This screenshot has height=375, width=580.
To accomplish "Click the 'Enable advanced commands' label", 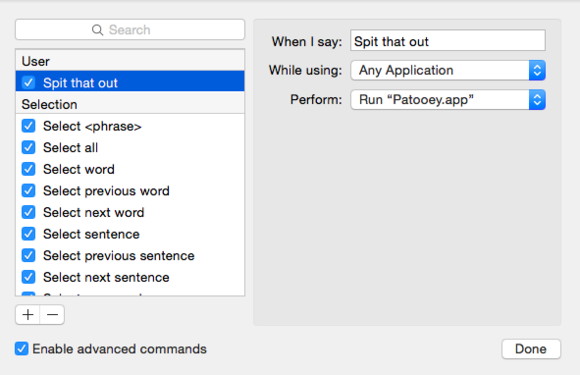I will [119, 349].
